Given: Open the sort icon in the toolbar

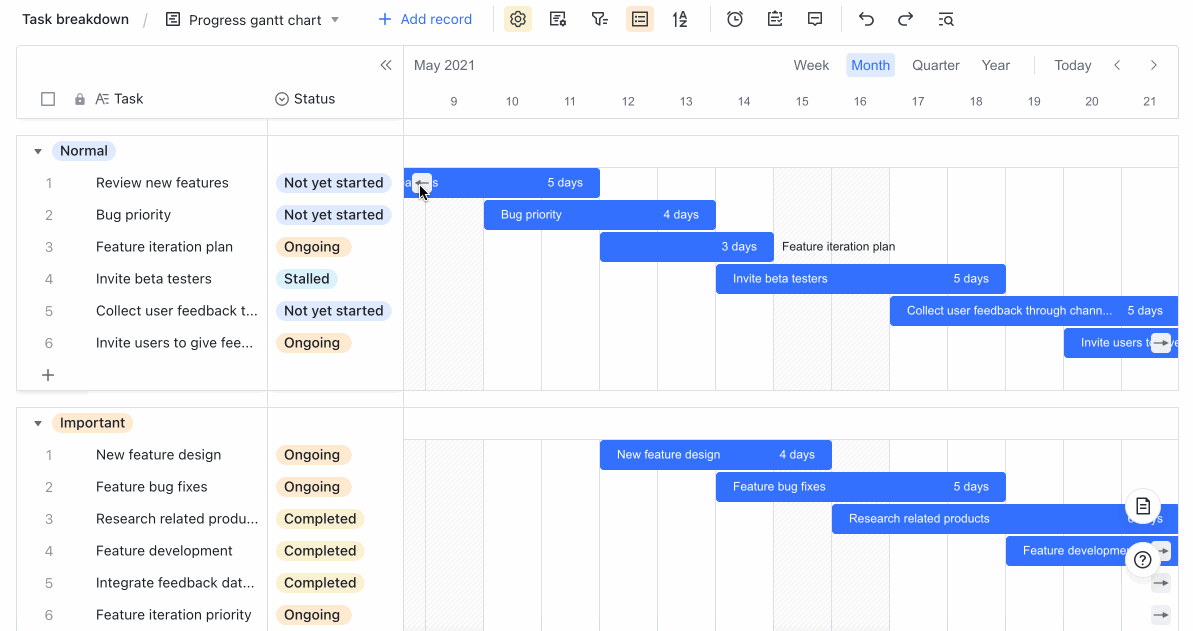Looking at the screenshot, I should click(681, 19).
